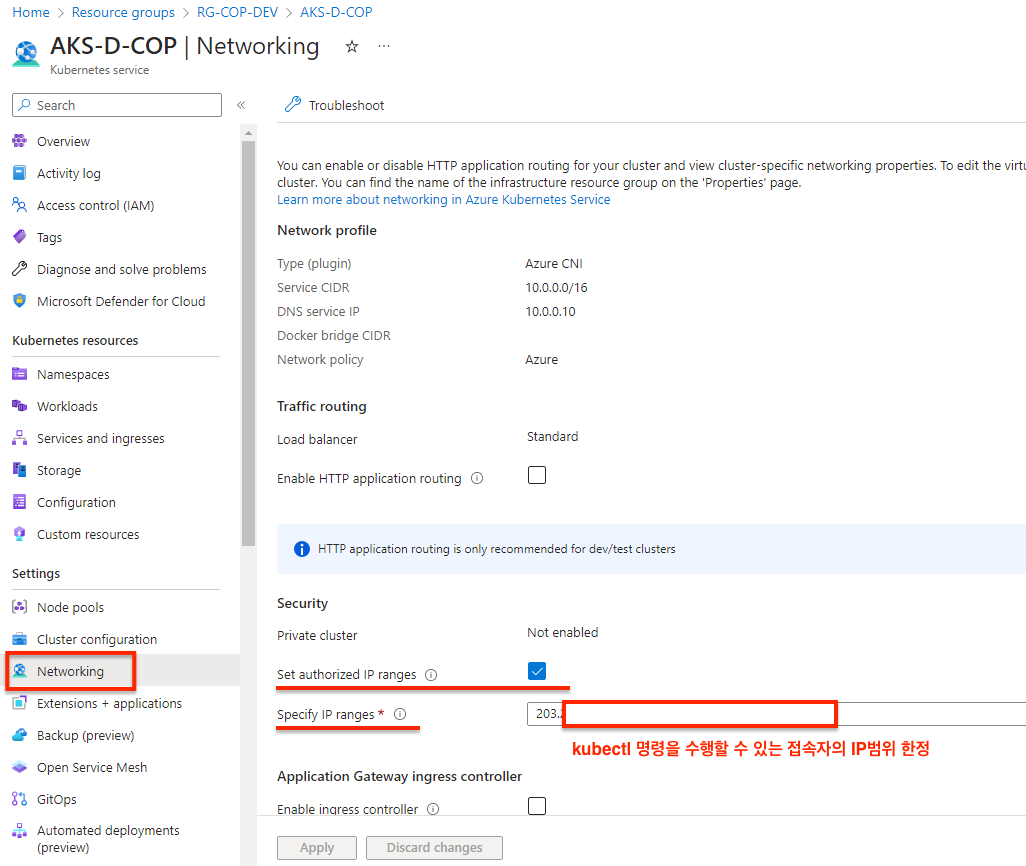Focus the sidebar Search box
The height and width of the screenshot is (866, 1026).
(117, 105)
